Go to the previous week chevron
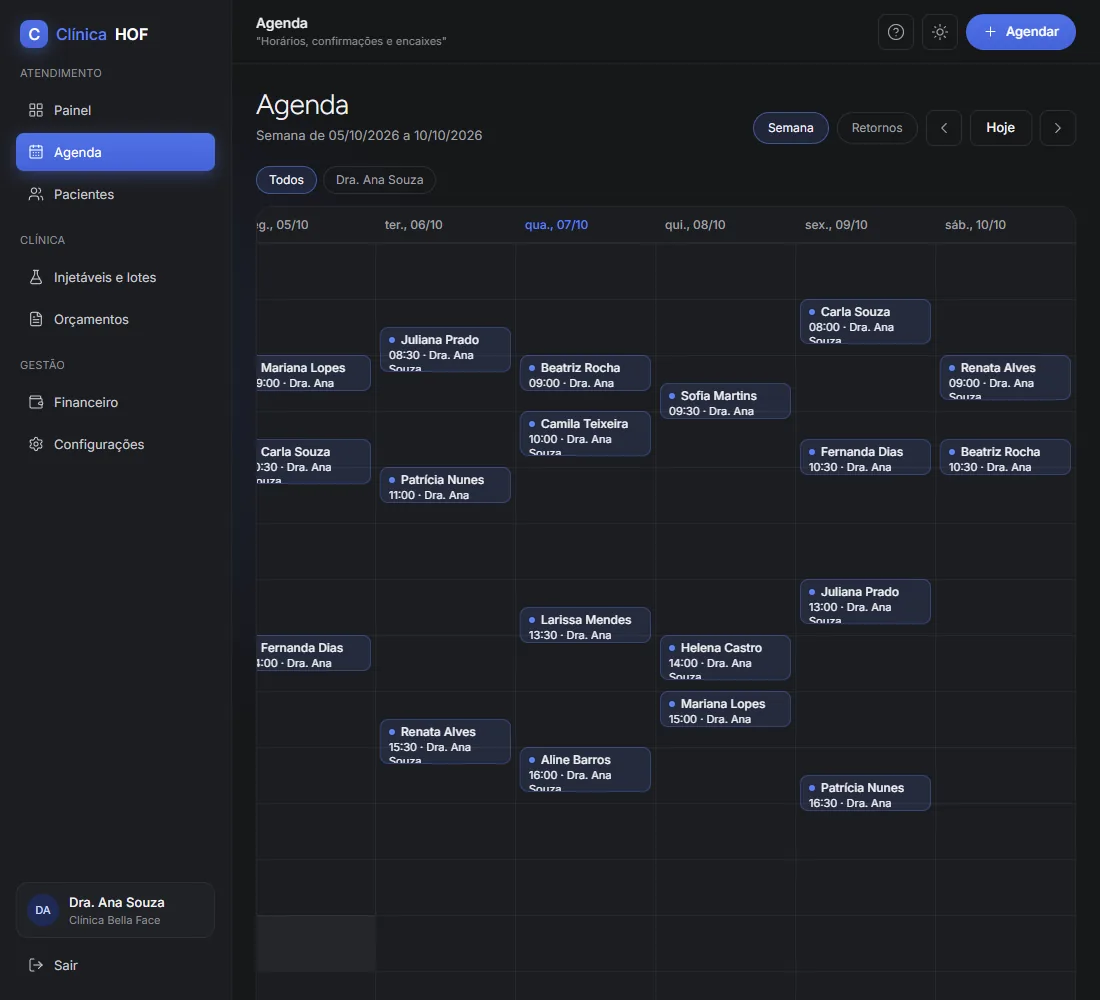The height and width of the screenshot is (1000, 1100). 944,128
